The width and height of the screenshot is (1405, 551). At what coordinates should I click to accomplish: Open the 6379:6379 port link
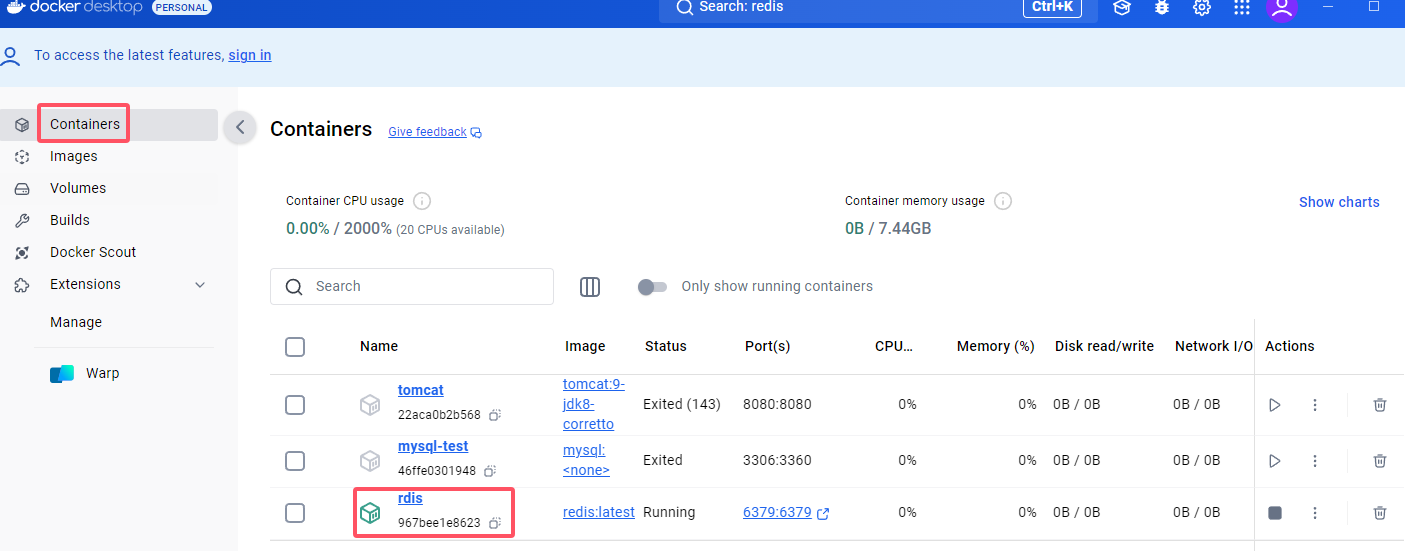(x=777, y=512)
